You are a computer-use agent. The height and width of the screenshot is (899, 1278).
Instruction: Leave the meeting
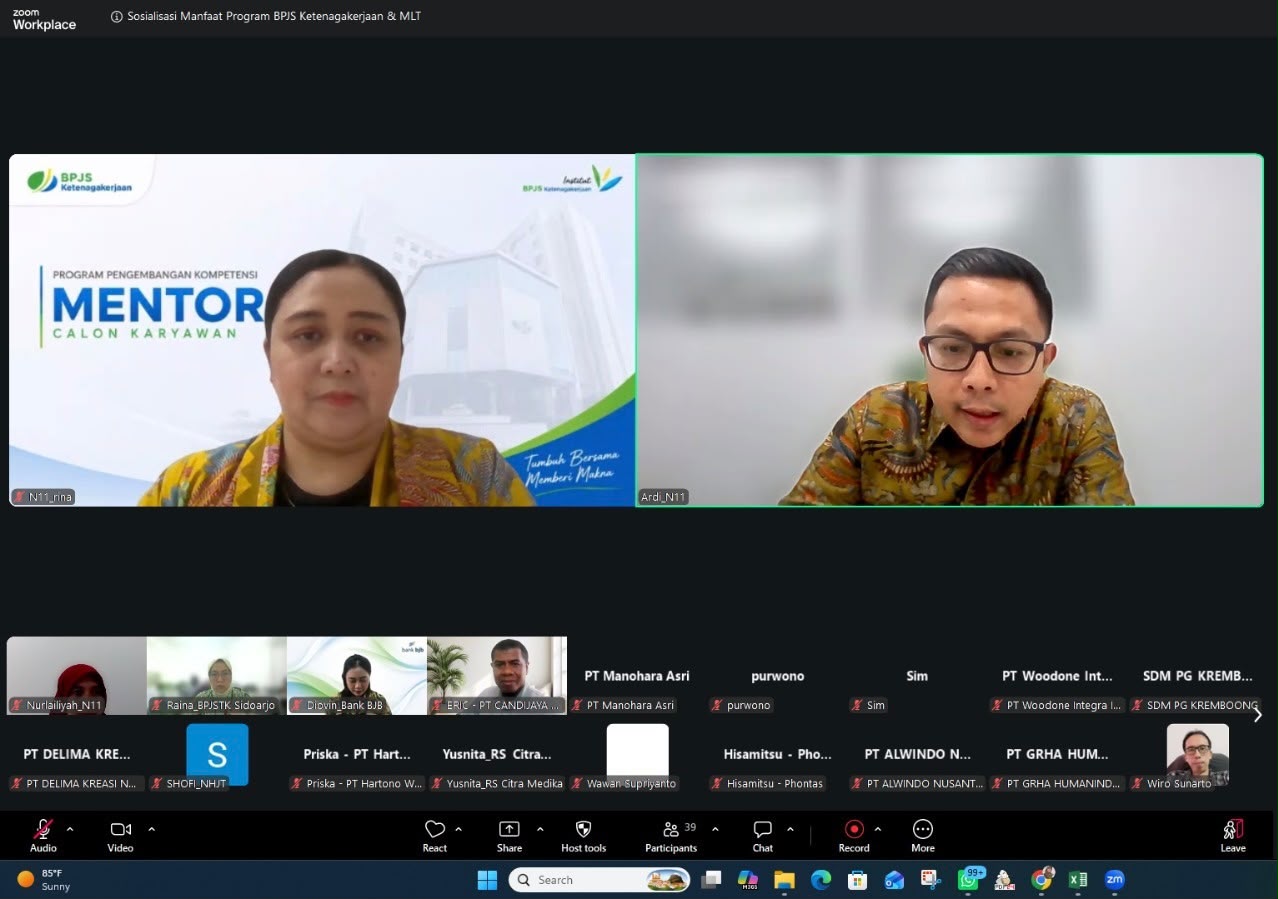coord(1233,836)
